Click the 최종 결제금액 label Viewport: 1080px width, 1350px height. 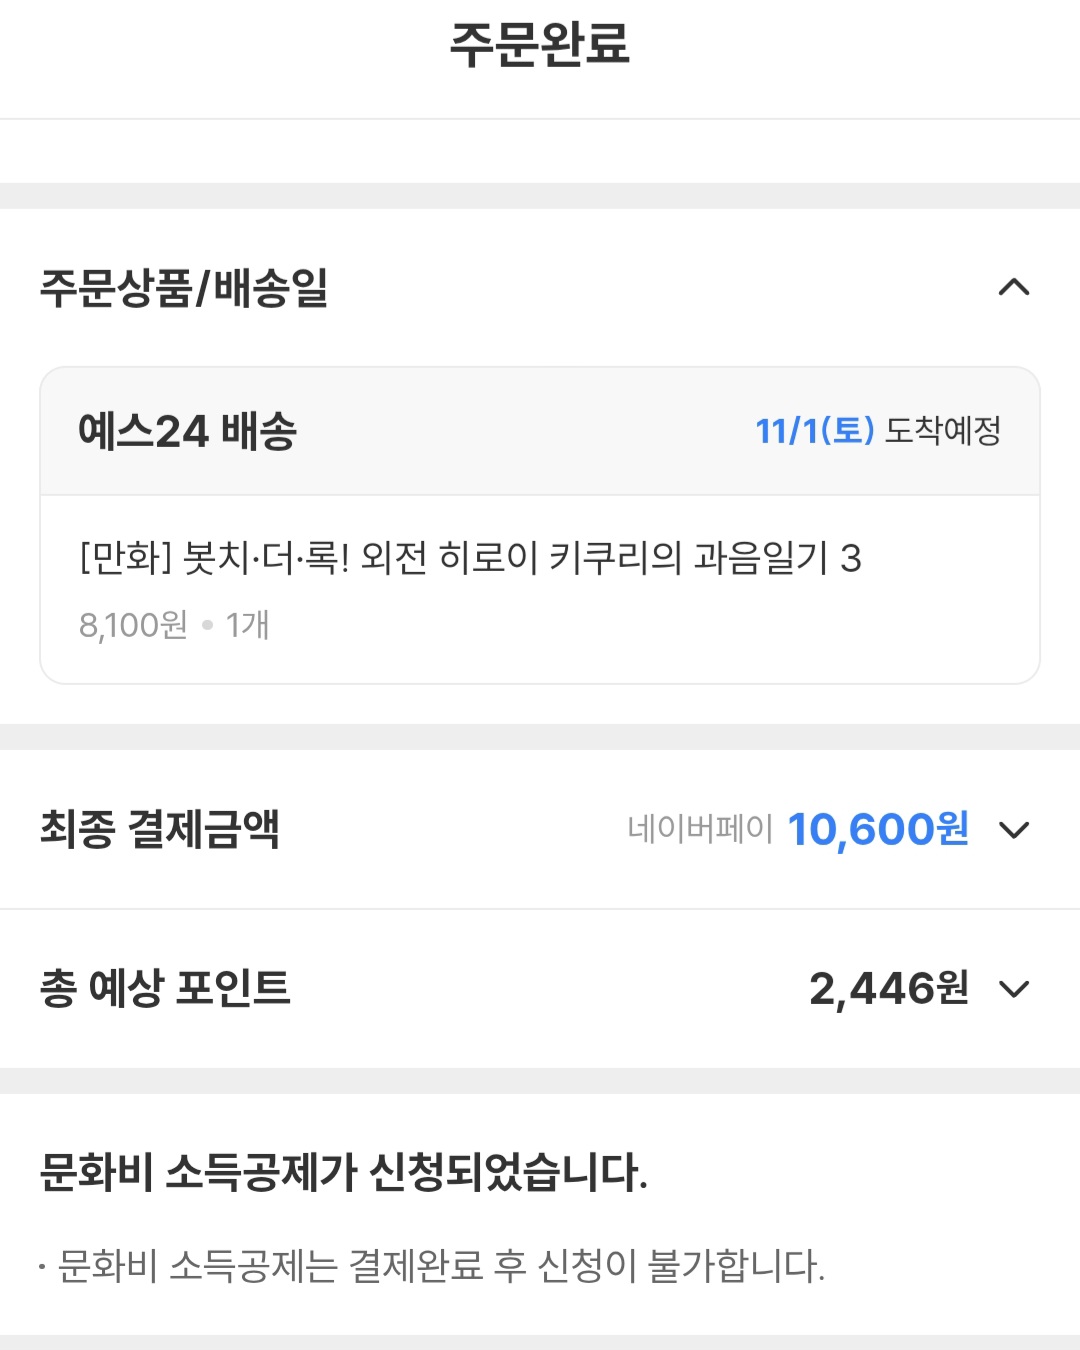tap(160, 829)
